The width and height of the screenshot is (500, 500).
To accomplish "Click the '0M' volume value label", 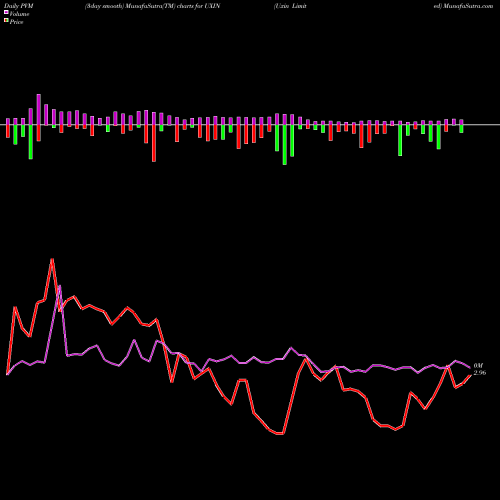I will point(478,366).
